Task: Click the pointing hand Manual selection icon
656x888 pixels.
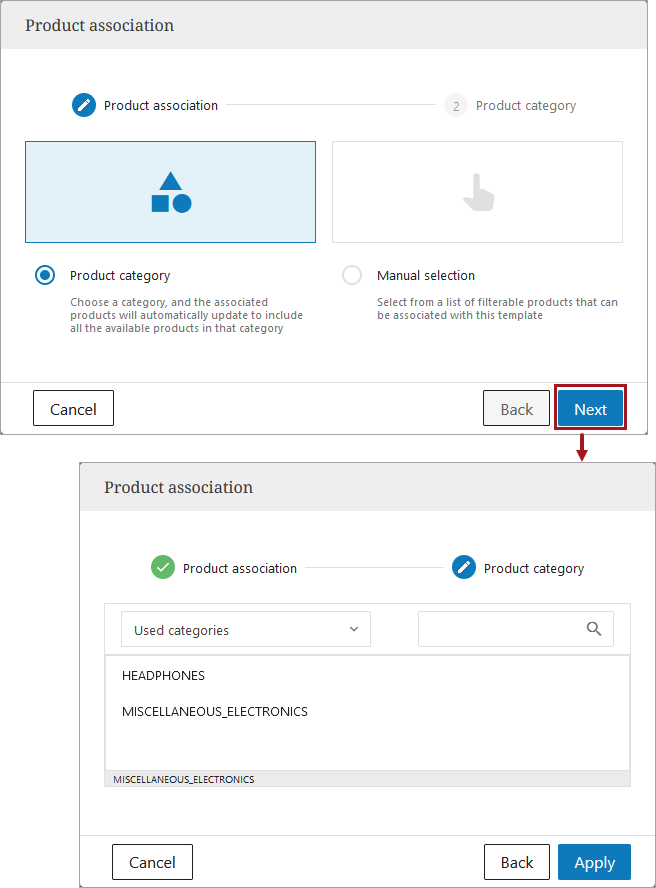Action: pos(478,193)
